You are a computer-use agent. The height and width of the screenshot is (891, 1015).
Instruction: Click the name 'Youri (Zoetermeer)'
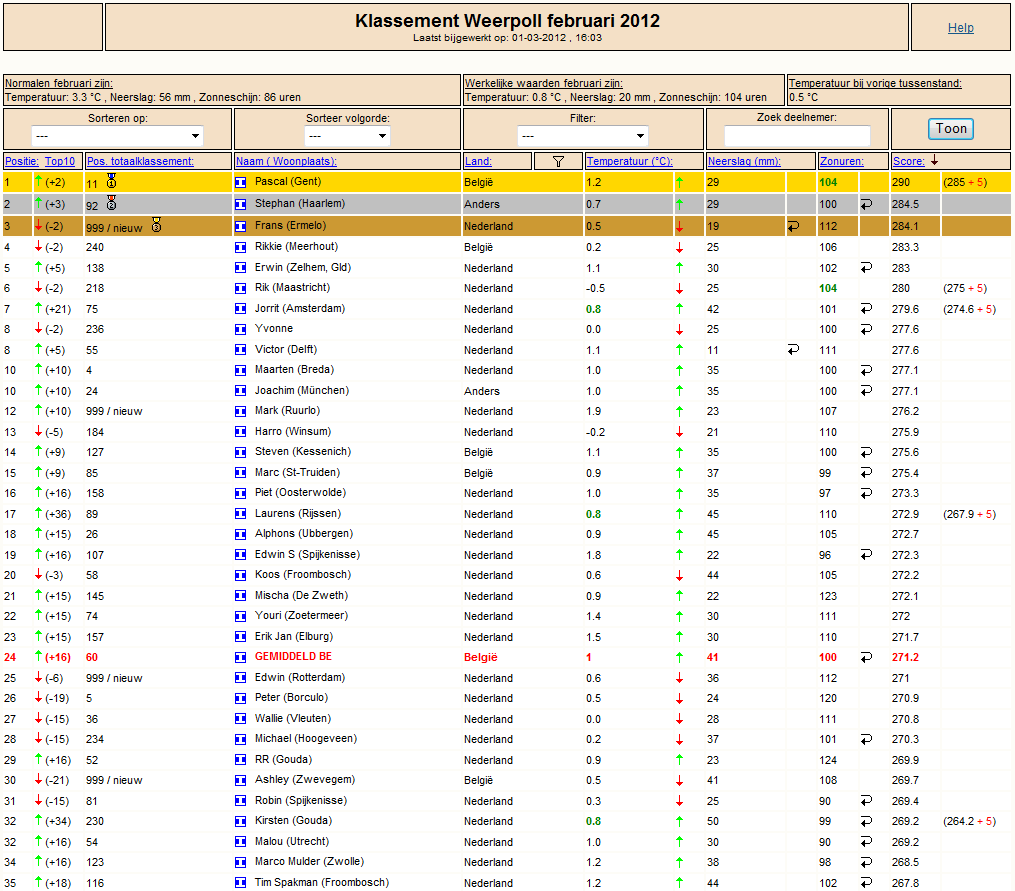point(301,616)
